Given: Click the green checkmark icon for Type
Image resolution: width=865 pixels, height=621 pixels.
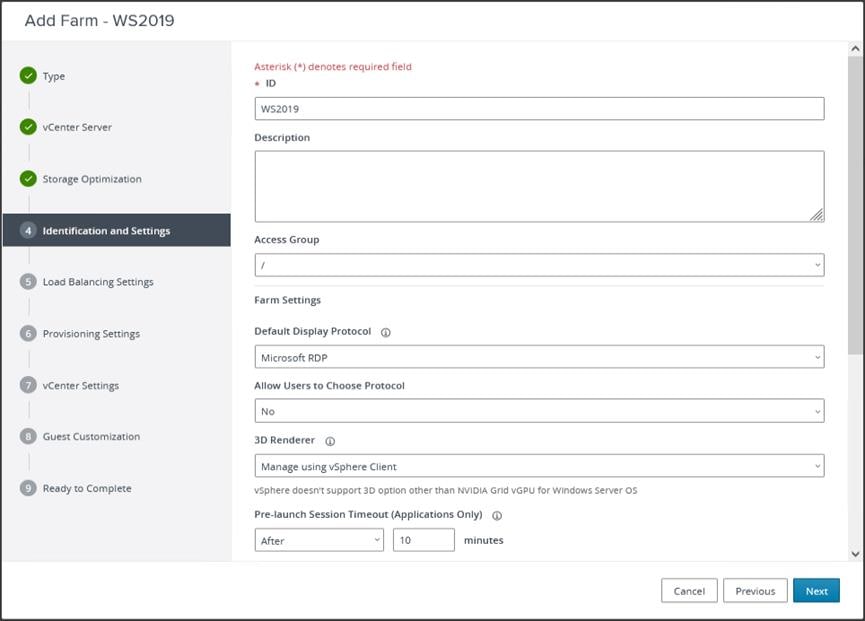Looking at the screenshot, I should [28, 76].
